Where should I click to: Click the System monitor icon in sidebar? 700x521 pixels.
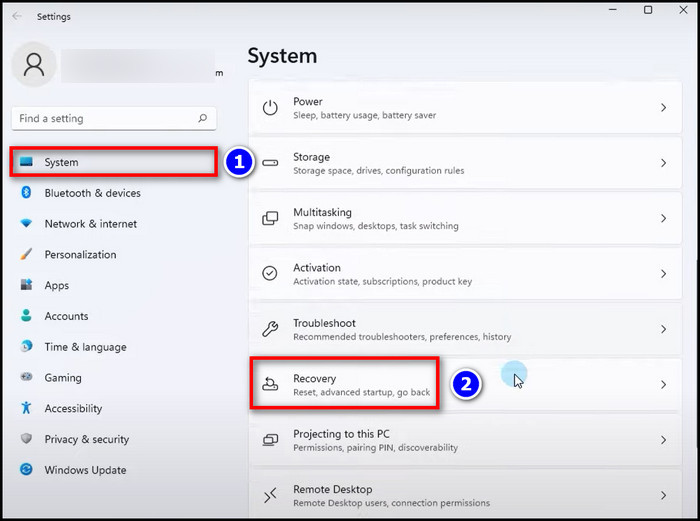point(26,162)
